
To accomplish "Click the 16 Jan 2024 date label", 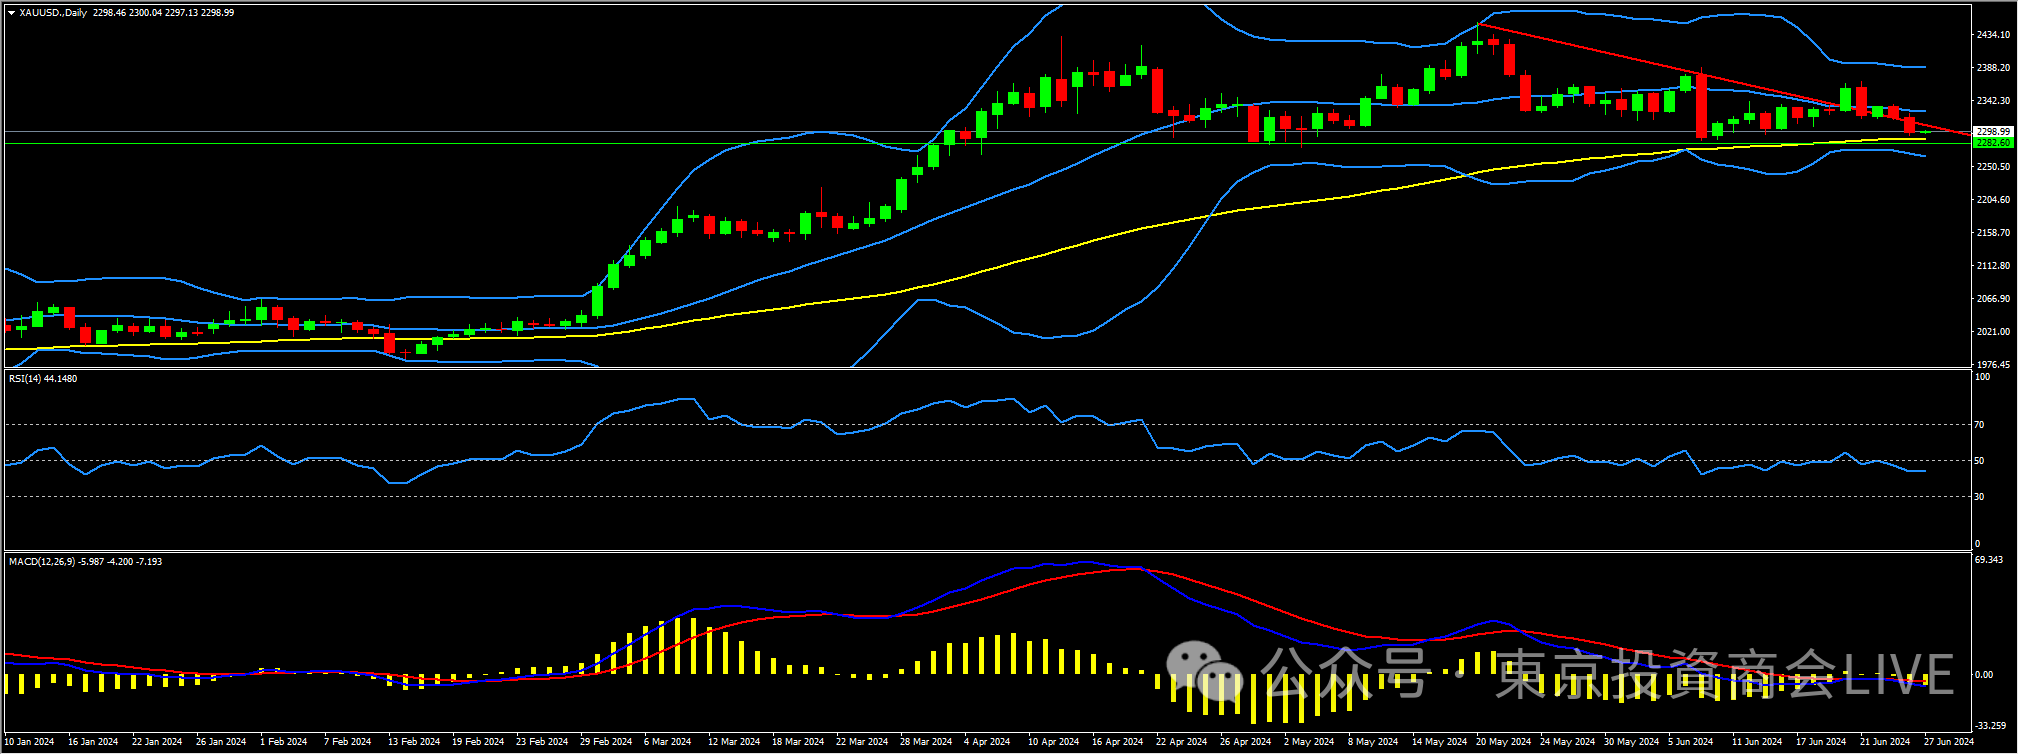I will click(93, 742).
